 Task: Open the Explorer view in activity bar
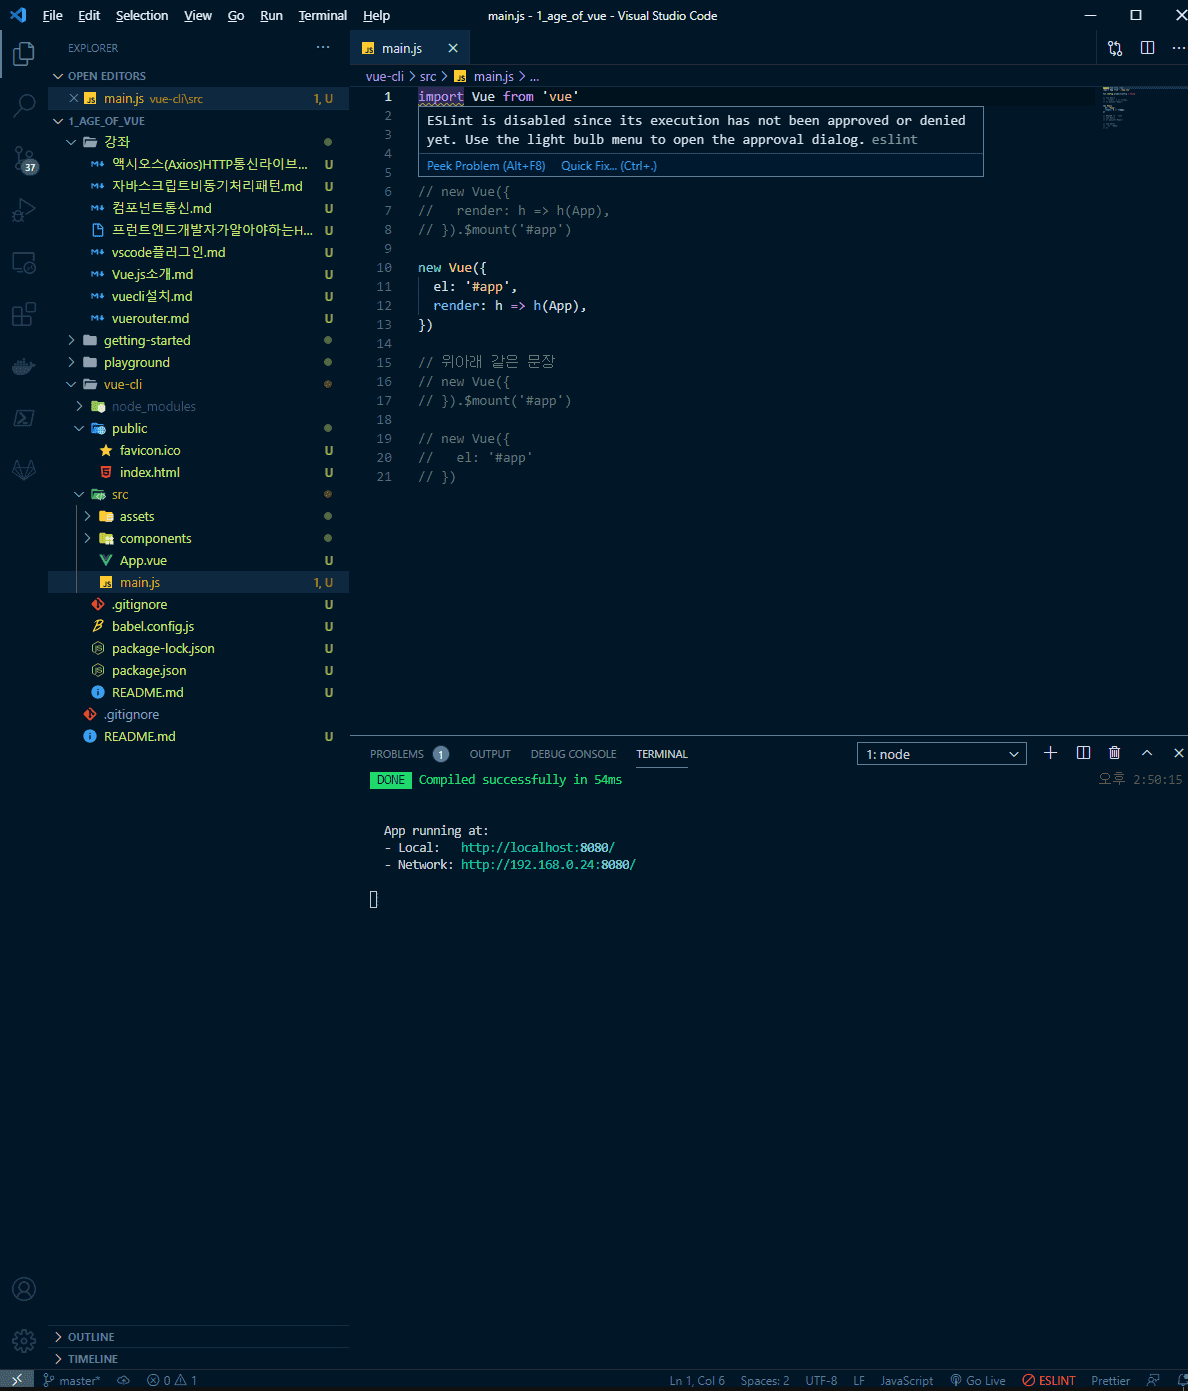click(24, 53)
